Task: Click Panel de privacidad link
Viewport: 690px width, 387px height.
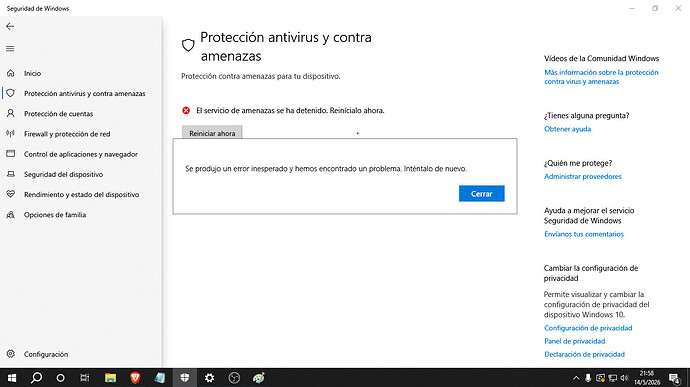Action: click(574, 341)
